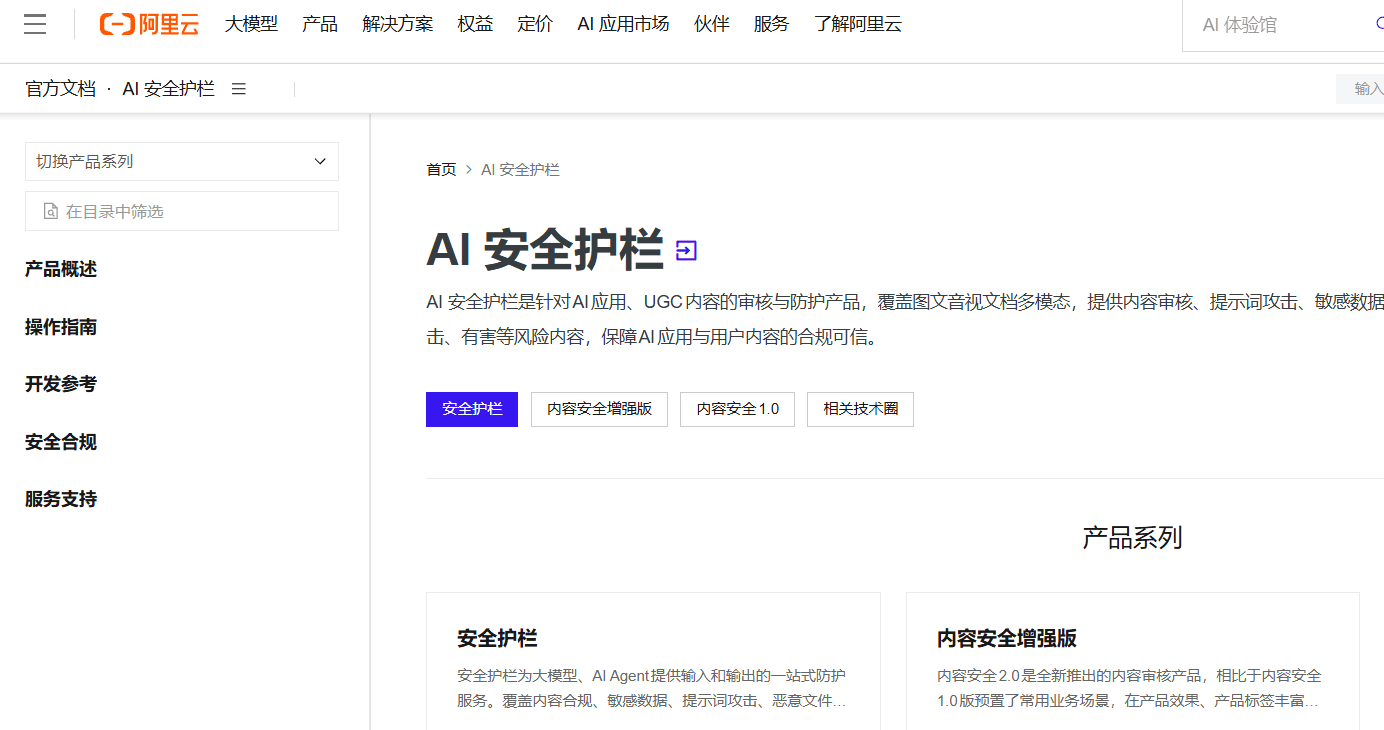Expand the 切换产品系列 dropdown
The image size is (1384, 730).
point(182,161)
